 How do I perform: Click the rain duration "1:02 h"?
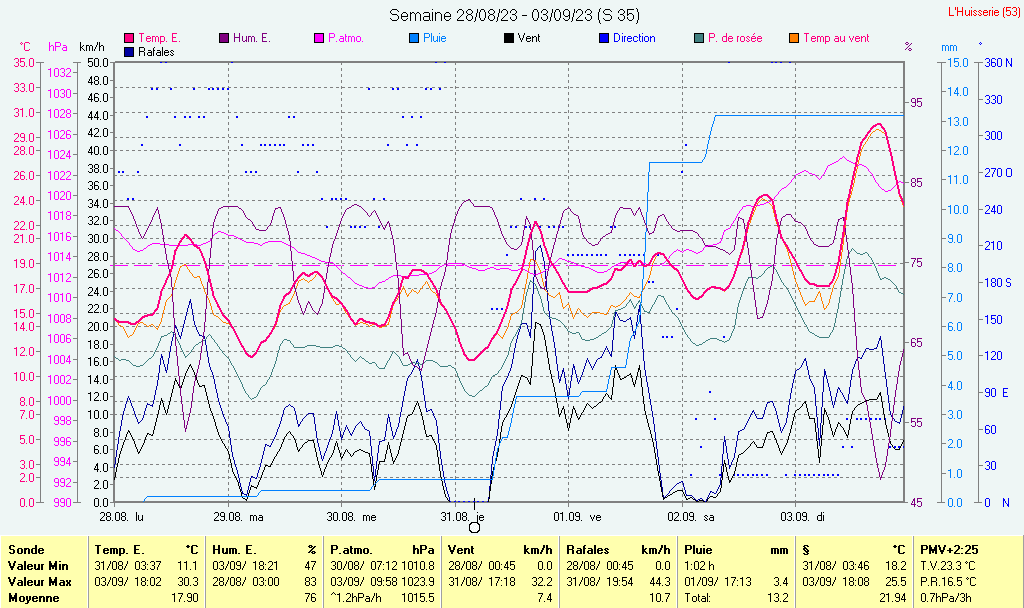pos(699,566)
